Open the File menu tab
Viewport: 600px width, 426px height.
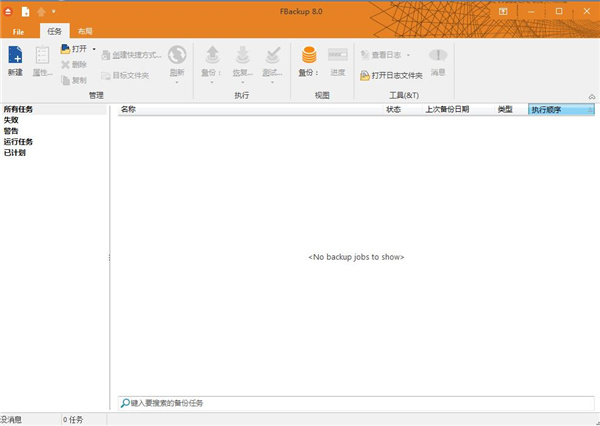tap(18, 32)
